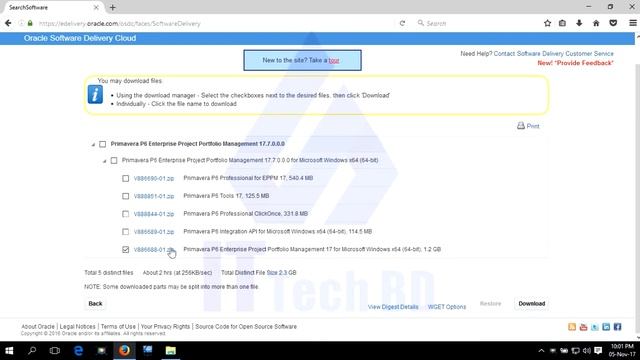Open Windows taskbar search

[32, 351]
